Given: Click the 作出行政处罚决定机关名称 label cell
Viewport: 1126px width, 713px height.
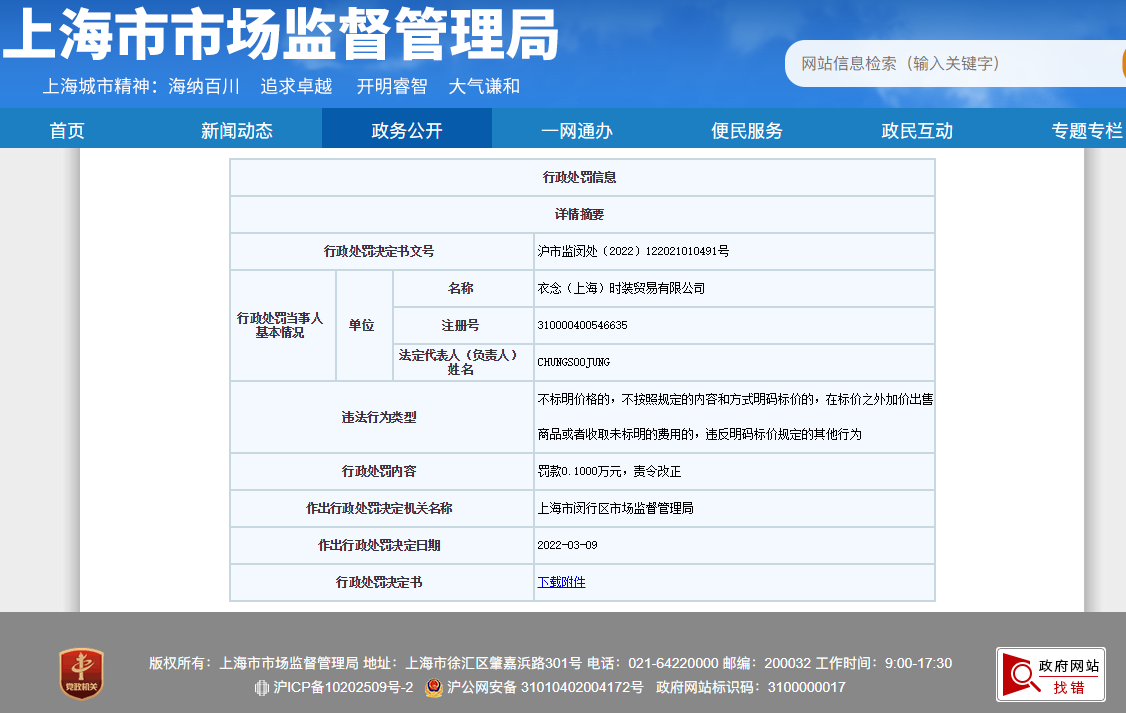Looking at the screenshot, I should [382, 508].
